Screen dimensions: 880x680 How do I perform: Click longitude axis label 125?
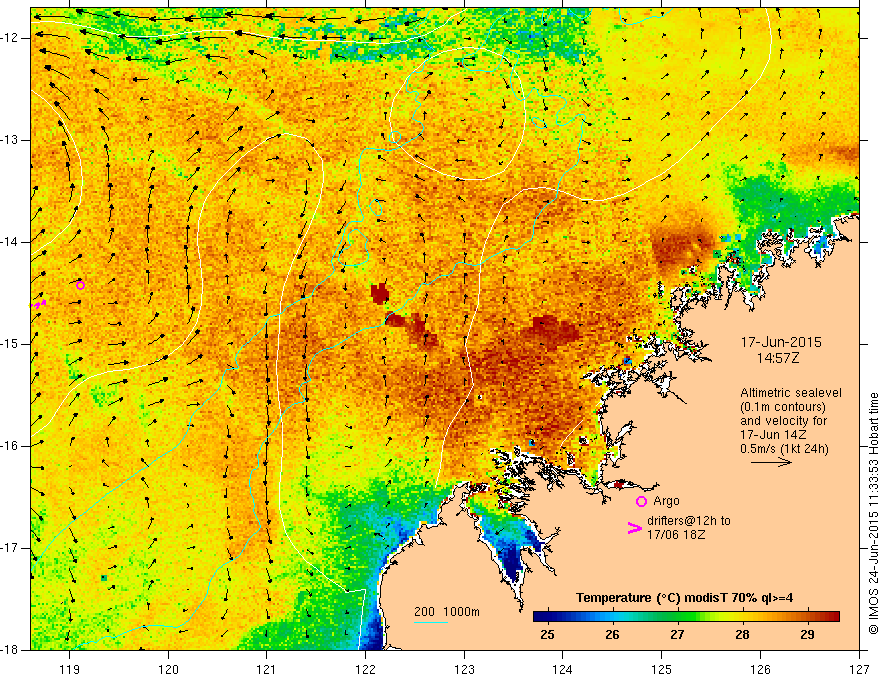(x=662, y=669)
